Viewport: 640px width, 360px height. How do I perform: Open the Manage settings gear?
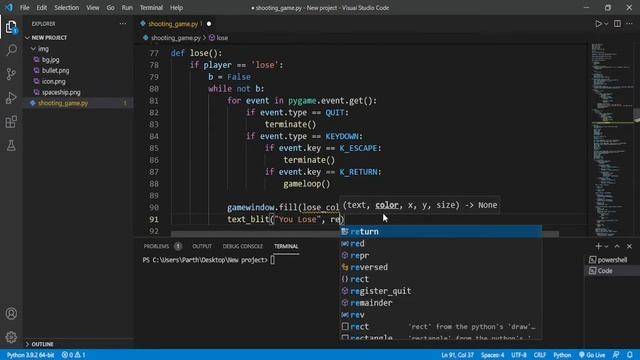[x=11, y=337]
